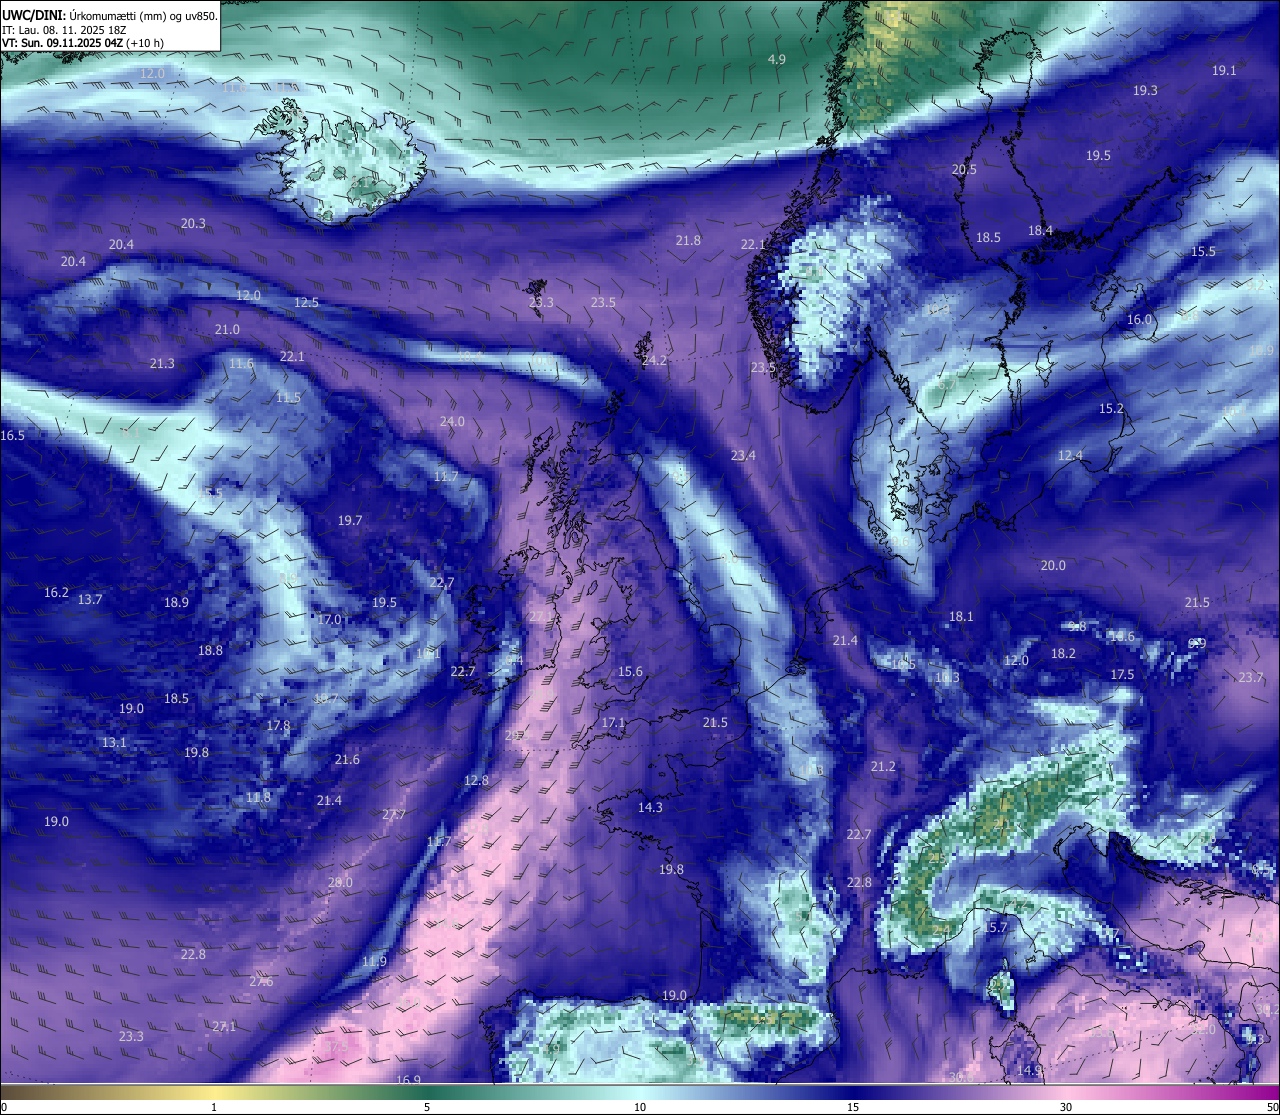
Task: Click the 30 tick on the color scale
Action: coord(1066,1107)
